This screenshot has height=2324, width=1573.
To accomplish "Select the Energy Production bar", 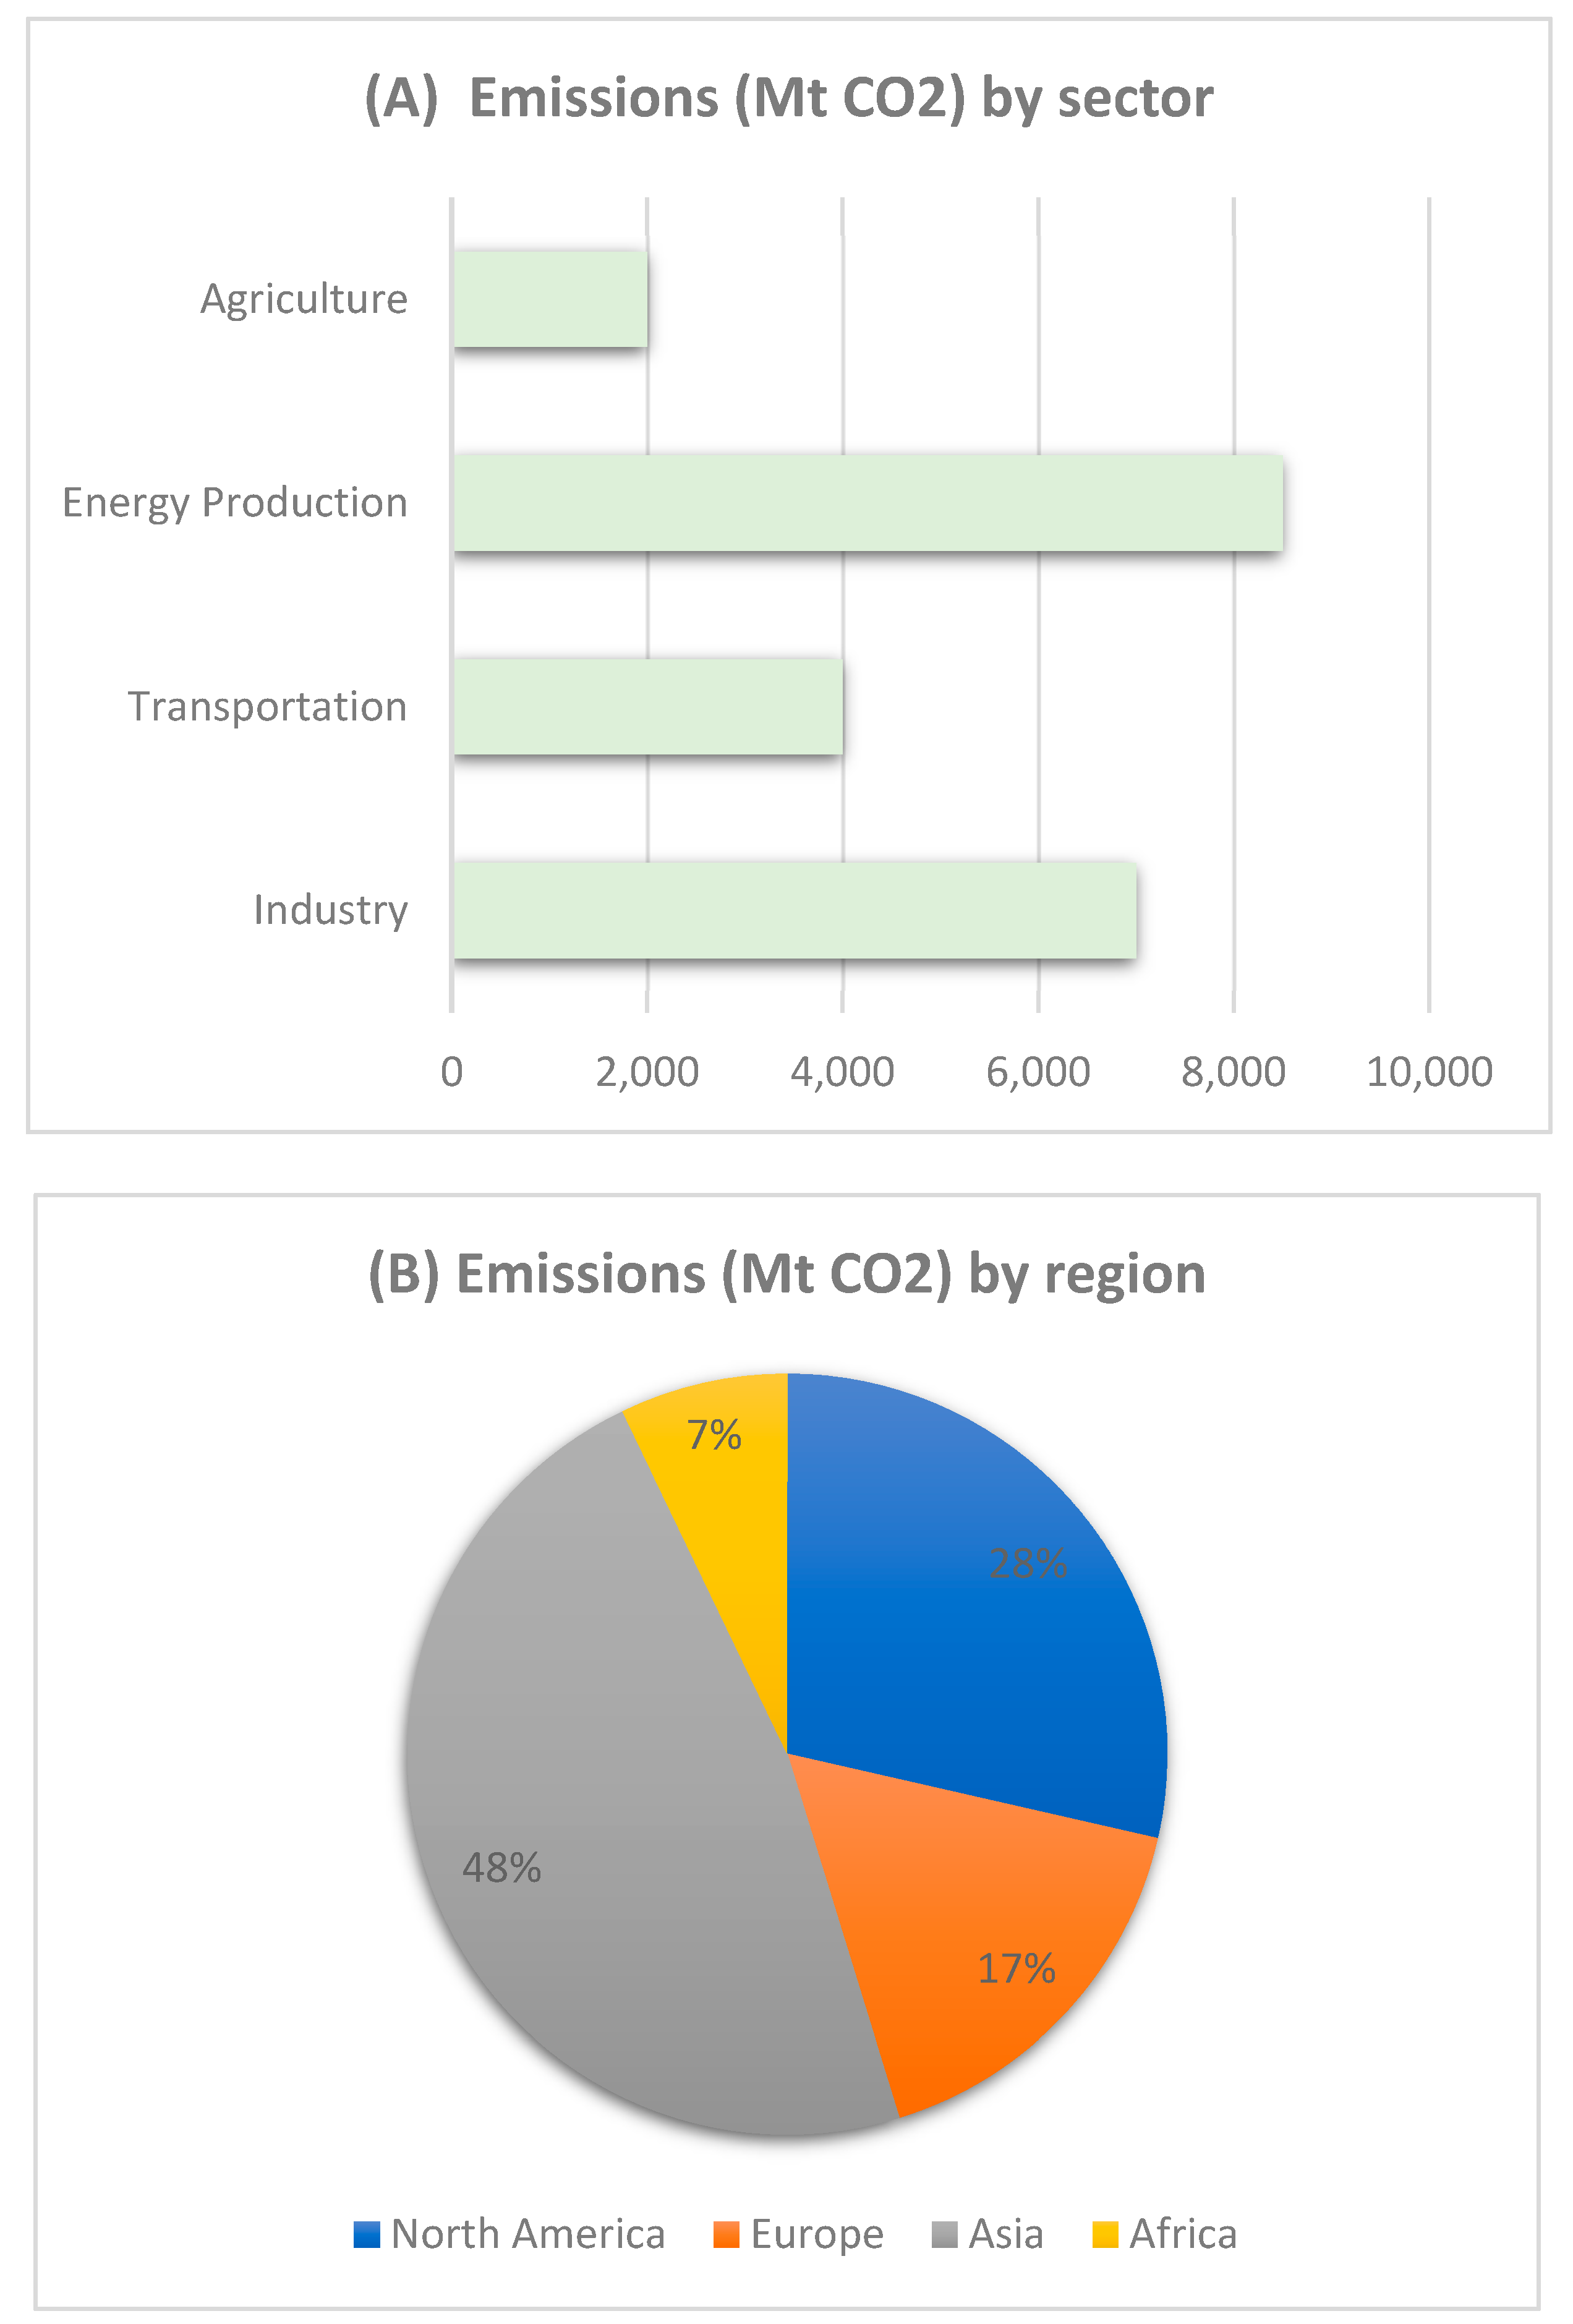I will (x=868, y=502).
